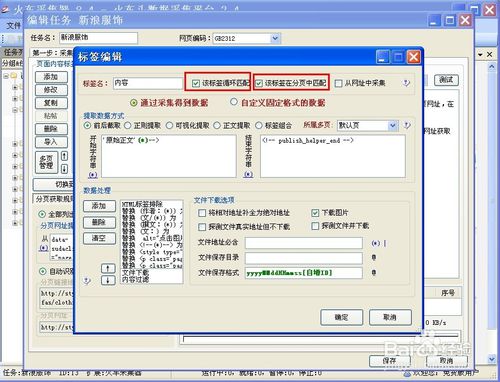Click icon beside 文件保存格式 field

[x=374, y=273]
